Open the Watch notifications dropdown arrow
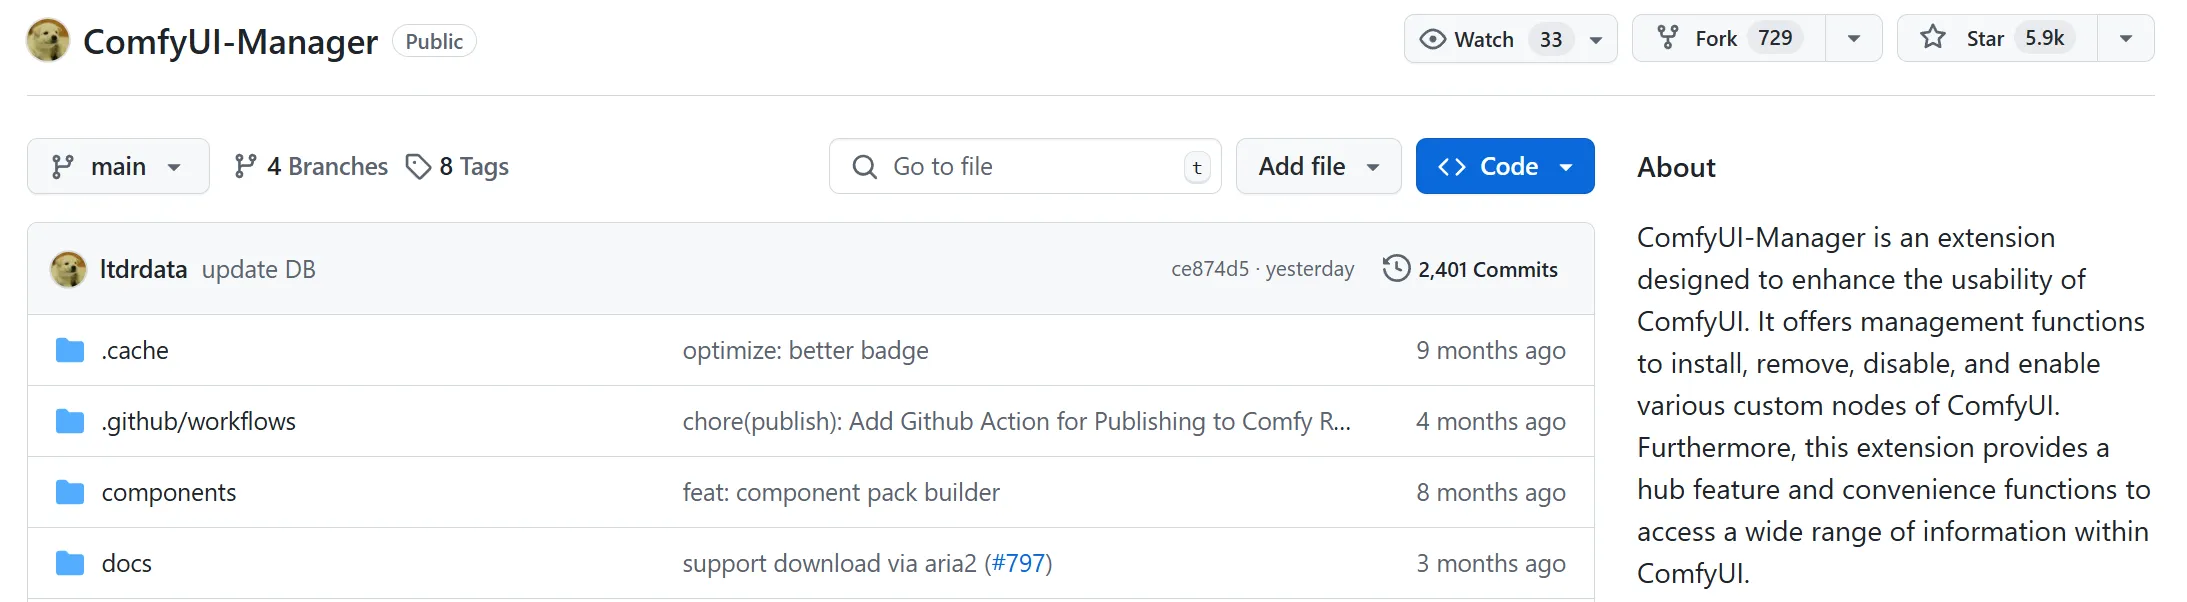This screenshot has width=2187, height=602. [x=1596, y=40]
